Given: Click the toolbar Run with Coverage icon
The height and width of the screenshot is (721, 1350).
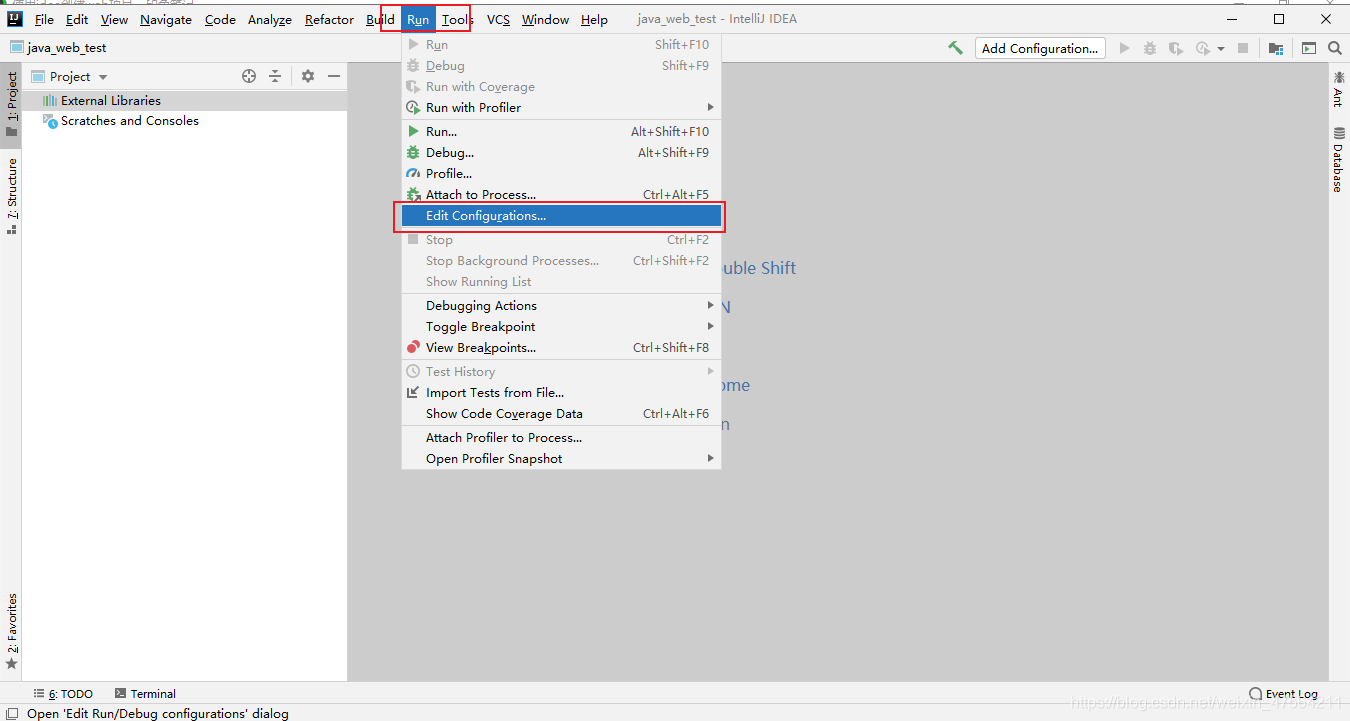Looking at the screenshot, I should pyautogui.click(x=1176, y=48).
